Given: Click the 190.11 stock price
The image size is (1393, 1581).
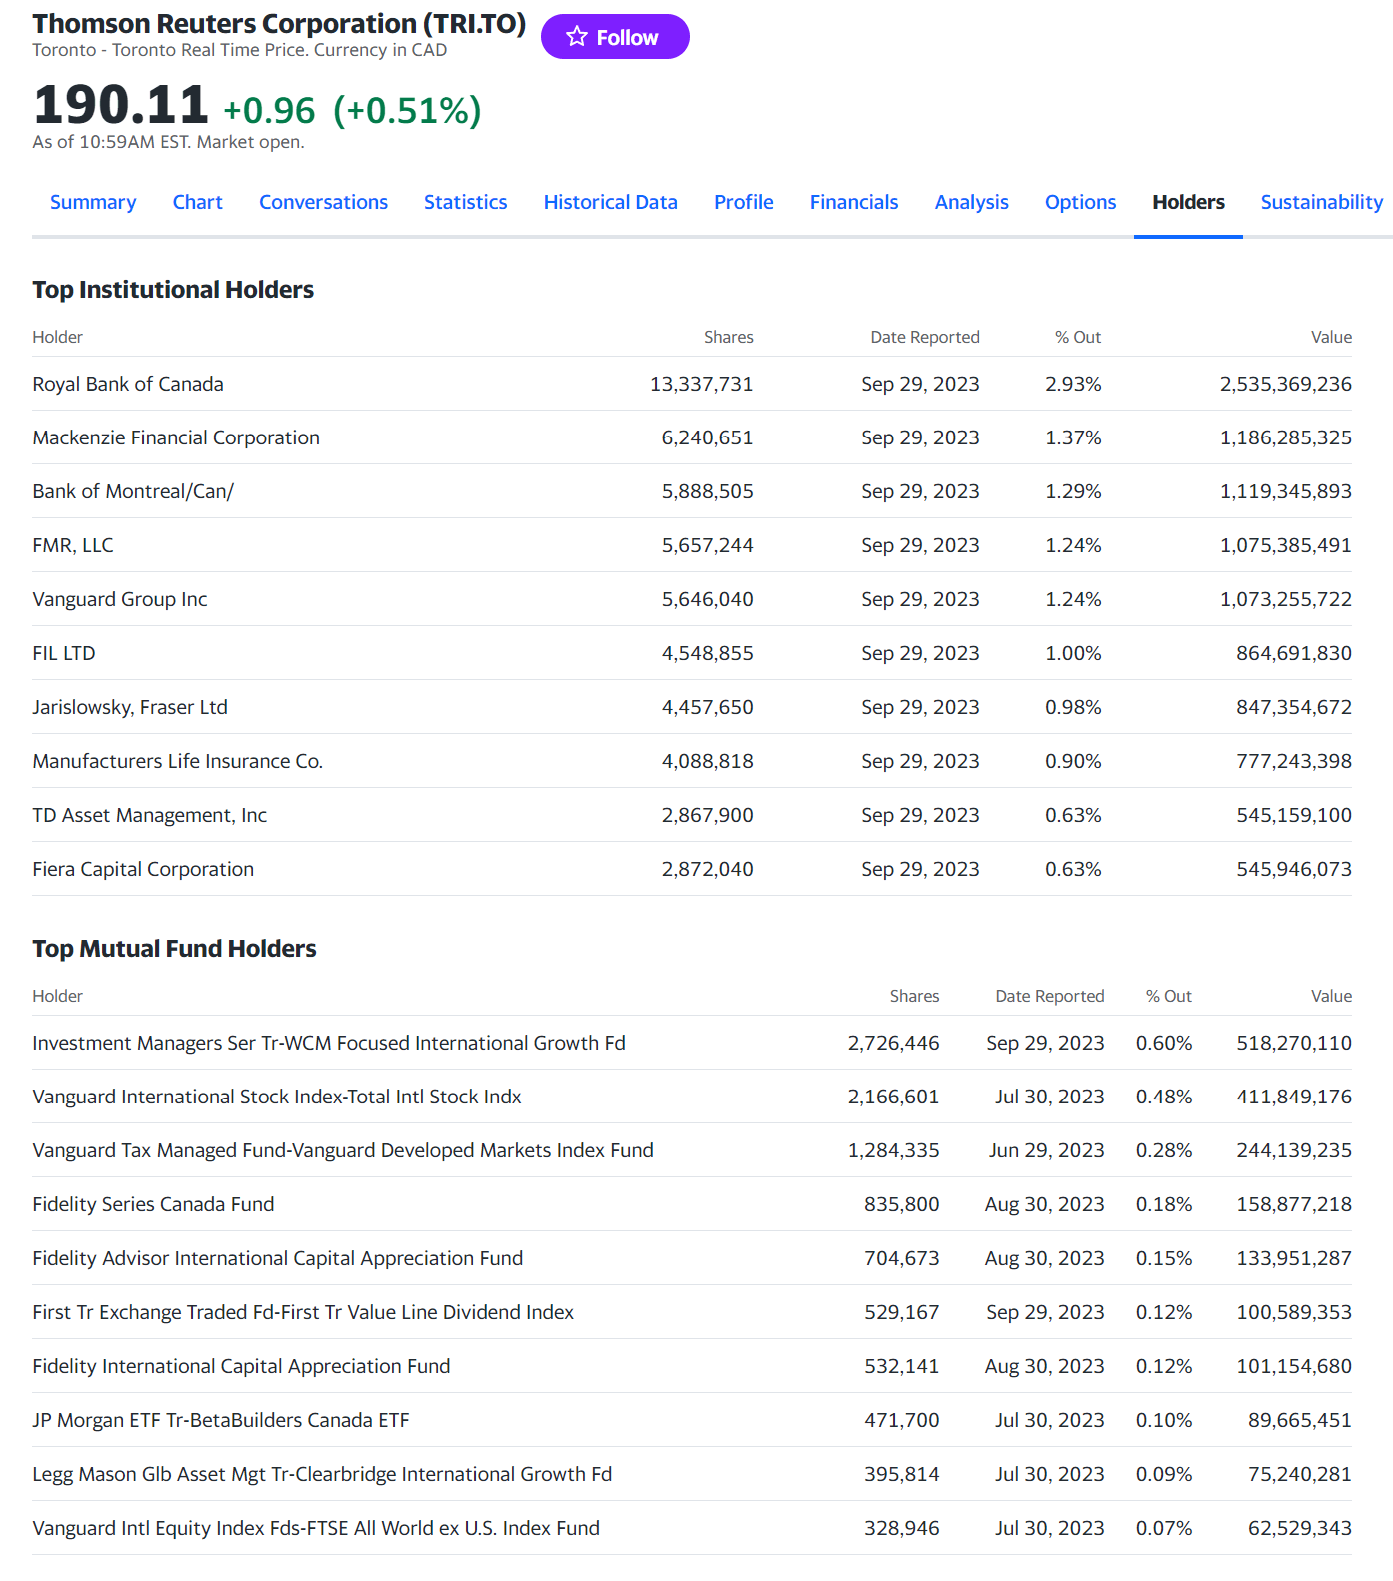Looking at the screenshot, I should click(120, 105).
